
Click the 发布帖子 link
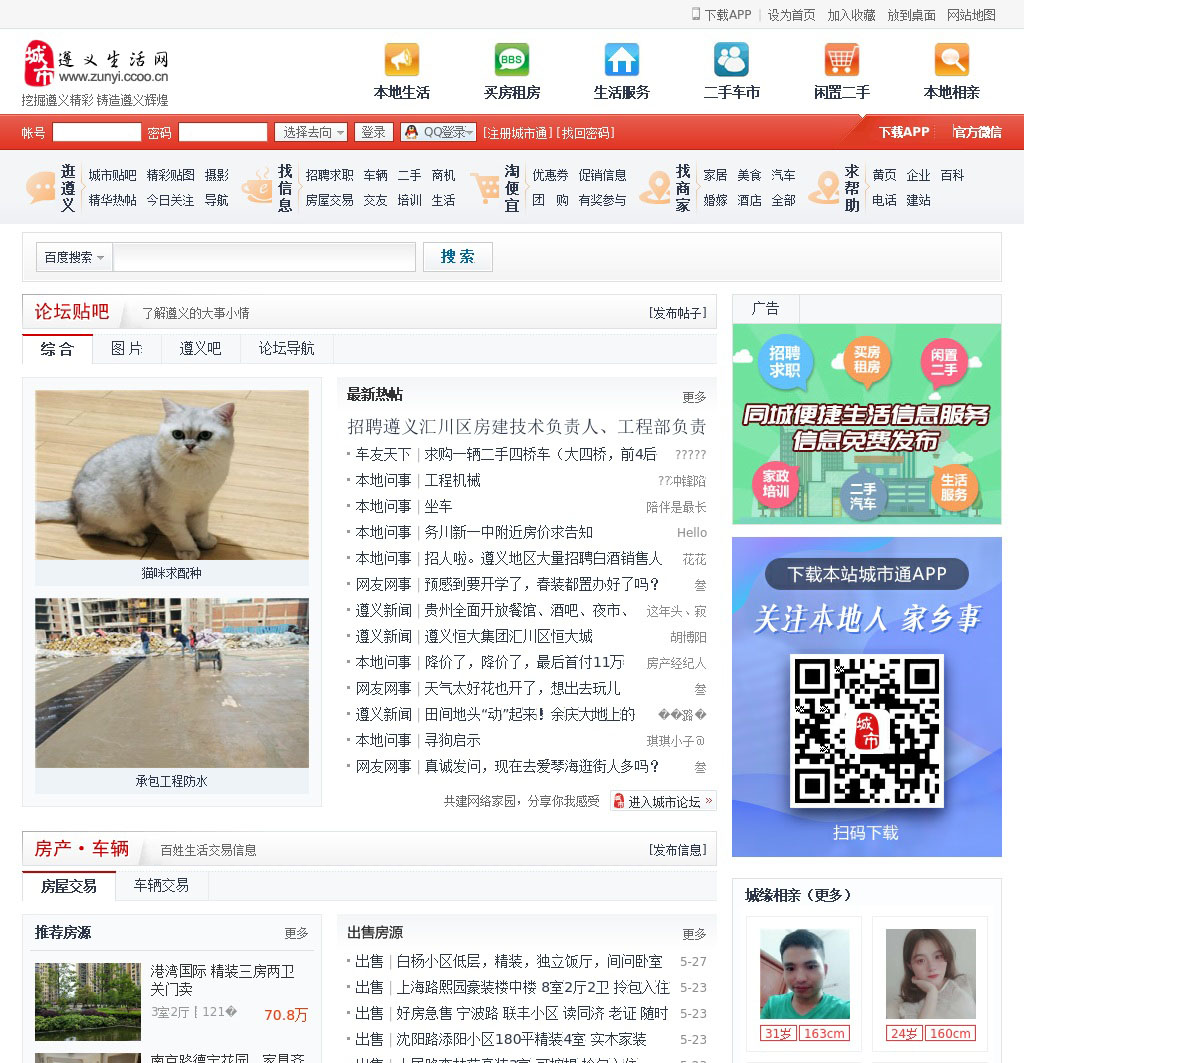(677, 313)
